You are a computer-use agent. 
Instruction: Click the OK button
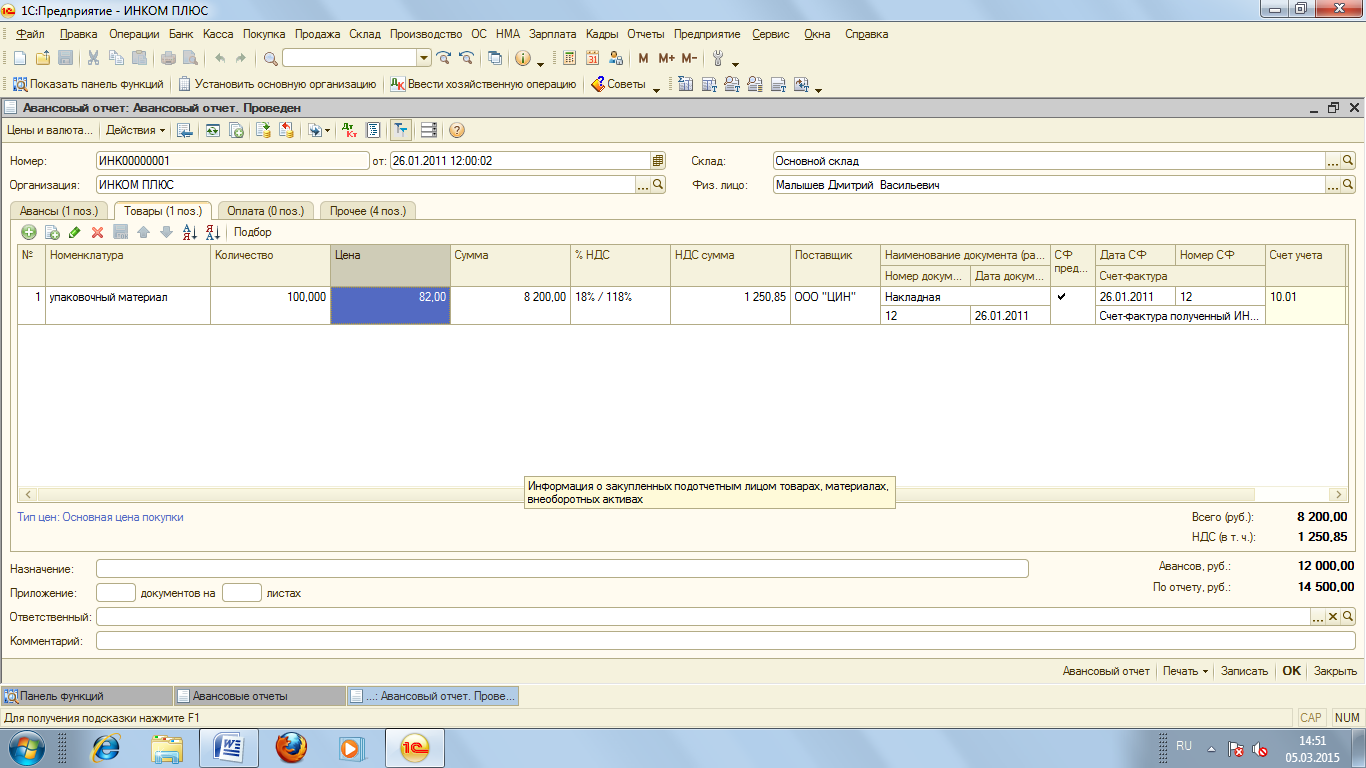tap(1292, 671)
